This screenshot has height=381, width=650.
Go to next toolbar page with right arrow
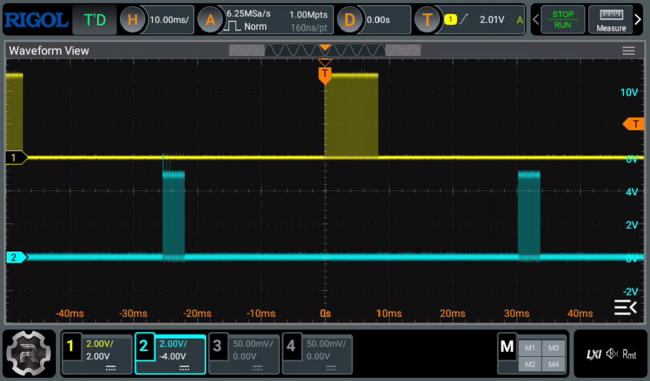point(638,19)
